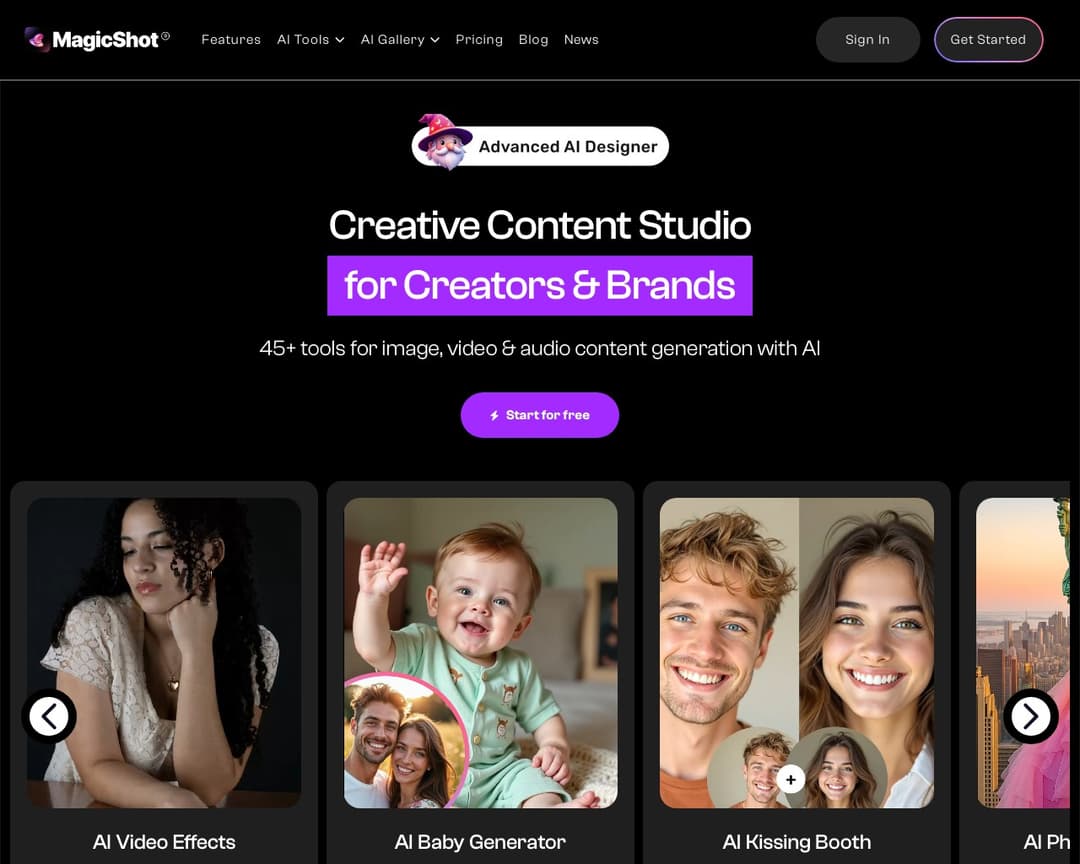Open the News link

click(x=581, y=39)
